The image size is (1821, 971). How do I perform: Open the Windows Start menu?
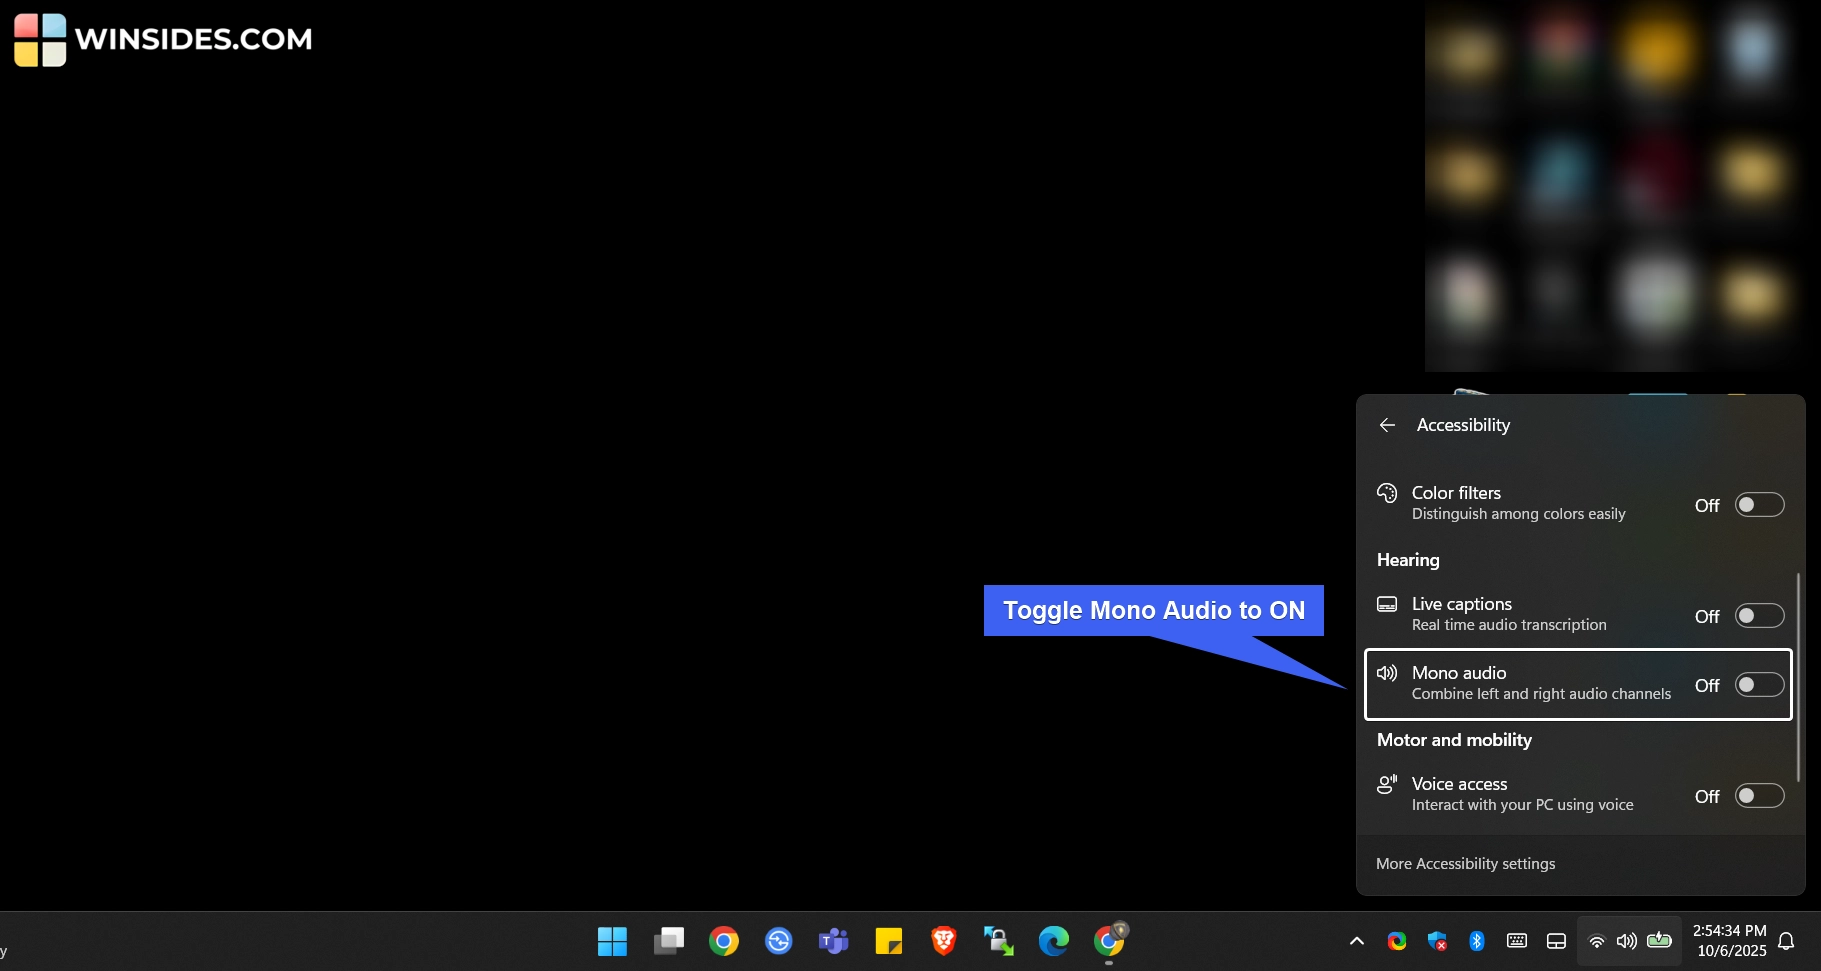pyautogui.click(x=612, y=941)
